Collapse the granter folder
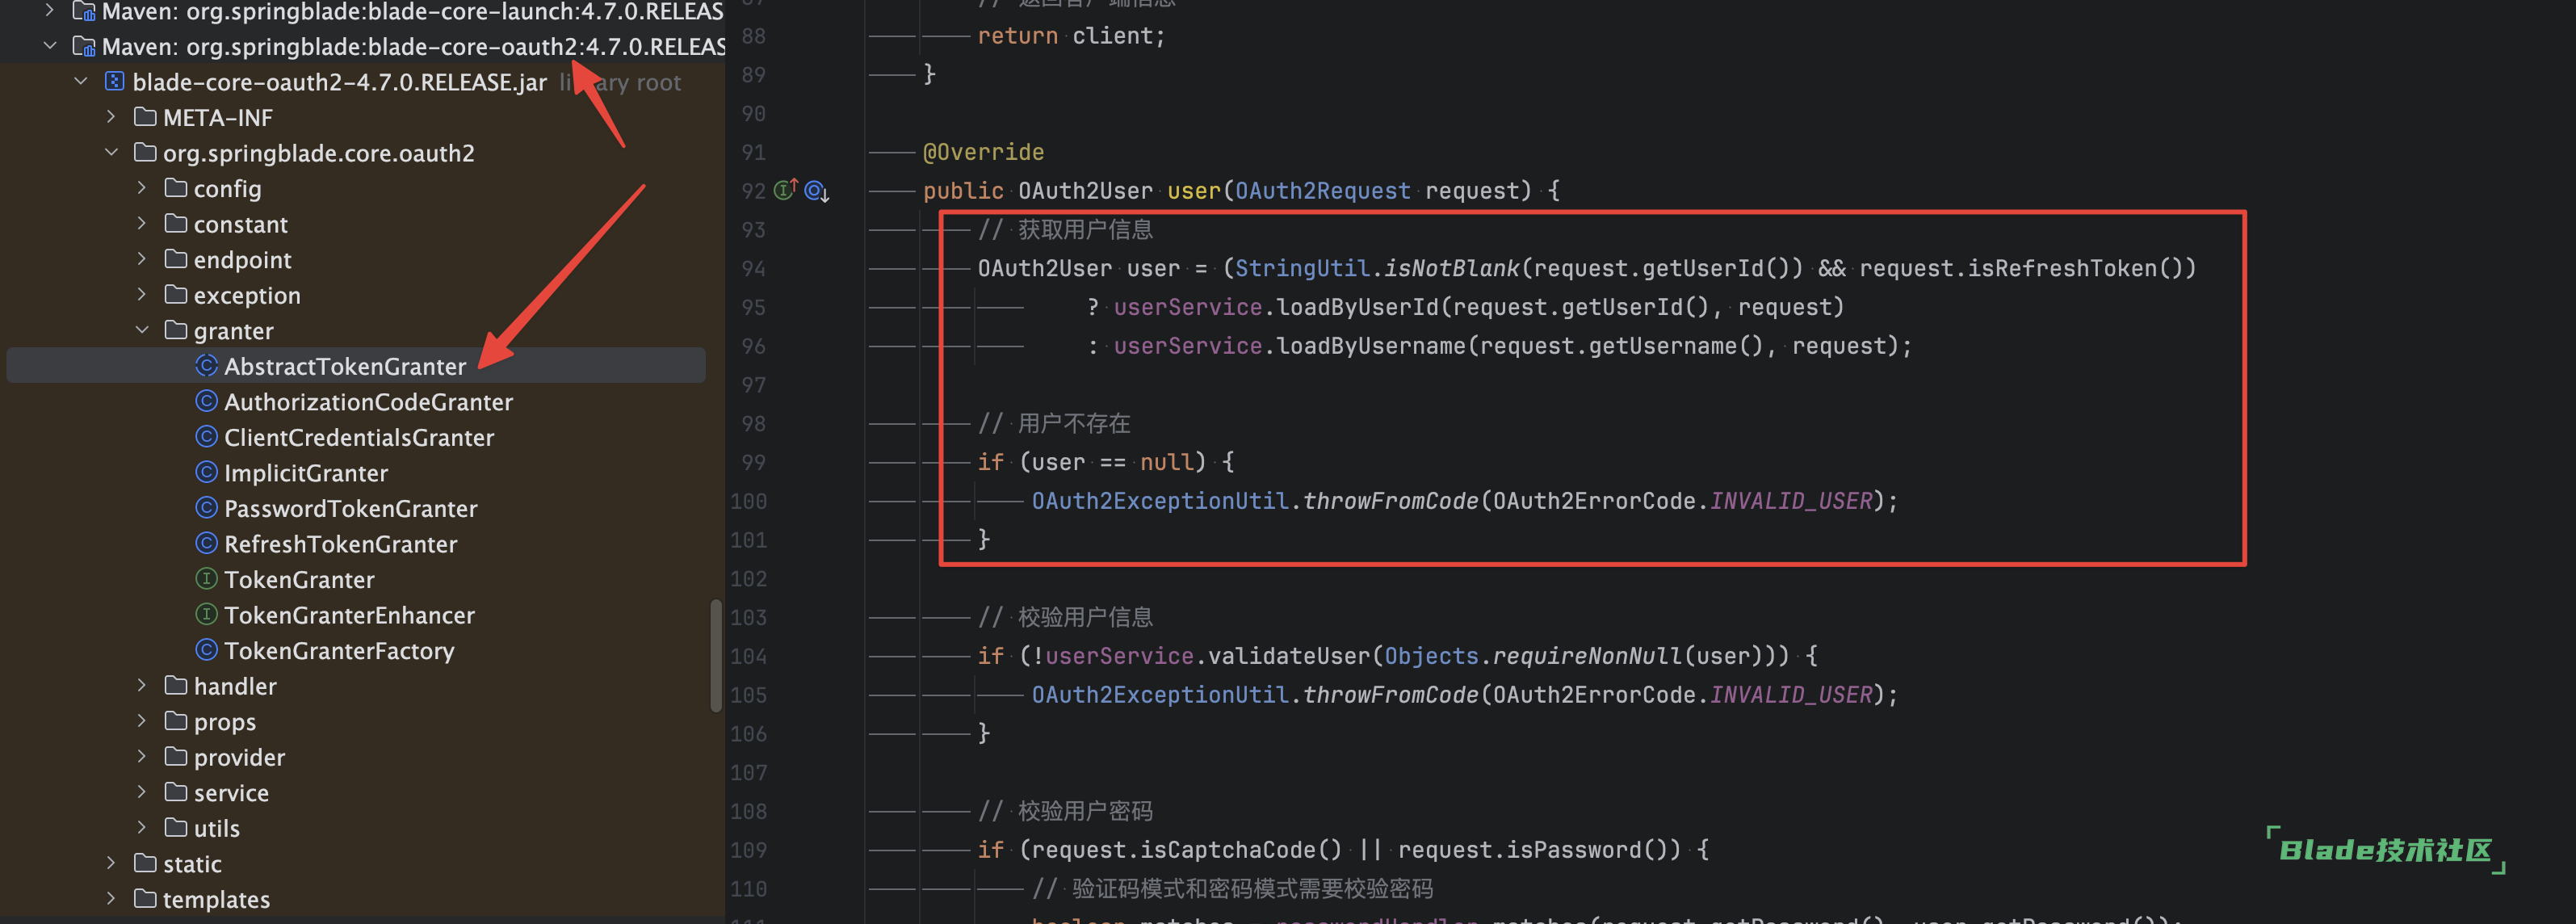Viewport: 2576px width, 924px height. pyautogui.click(x=142, y=330)
